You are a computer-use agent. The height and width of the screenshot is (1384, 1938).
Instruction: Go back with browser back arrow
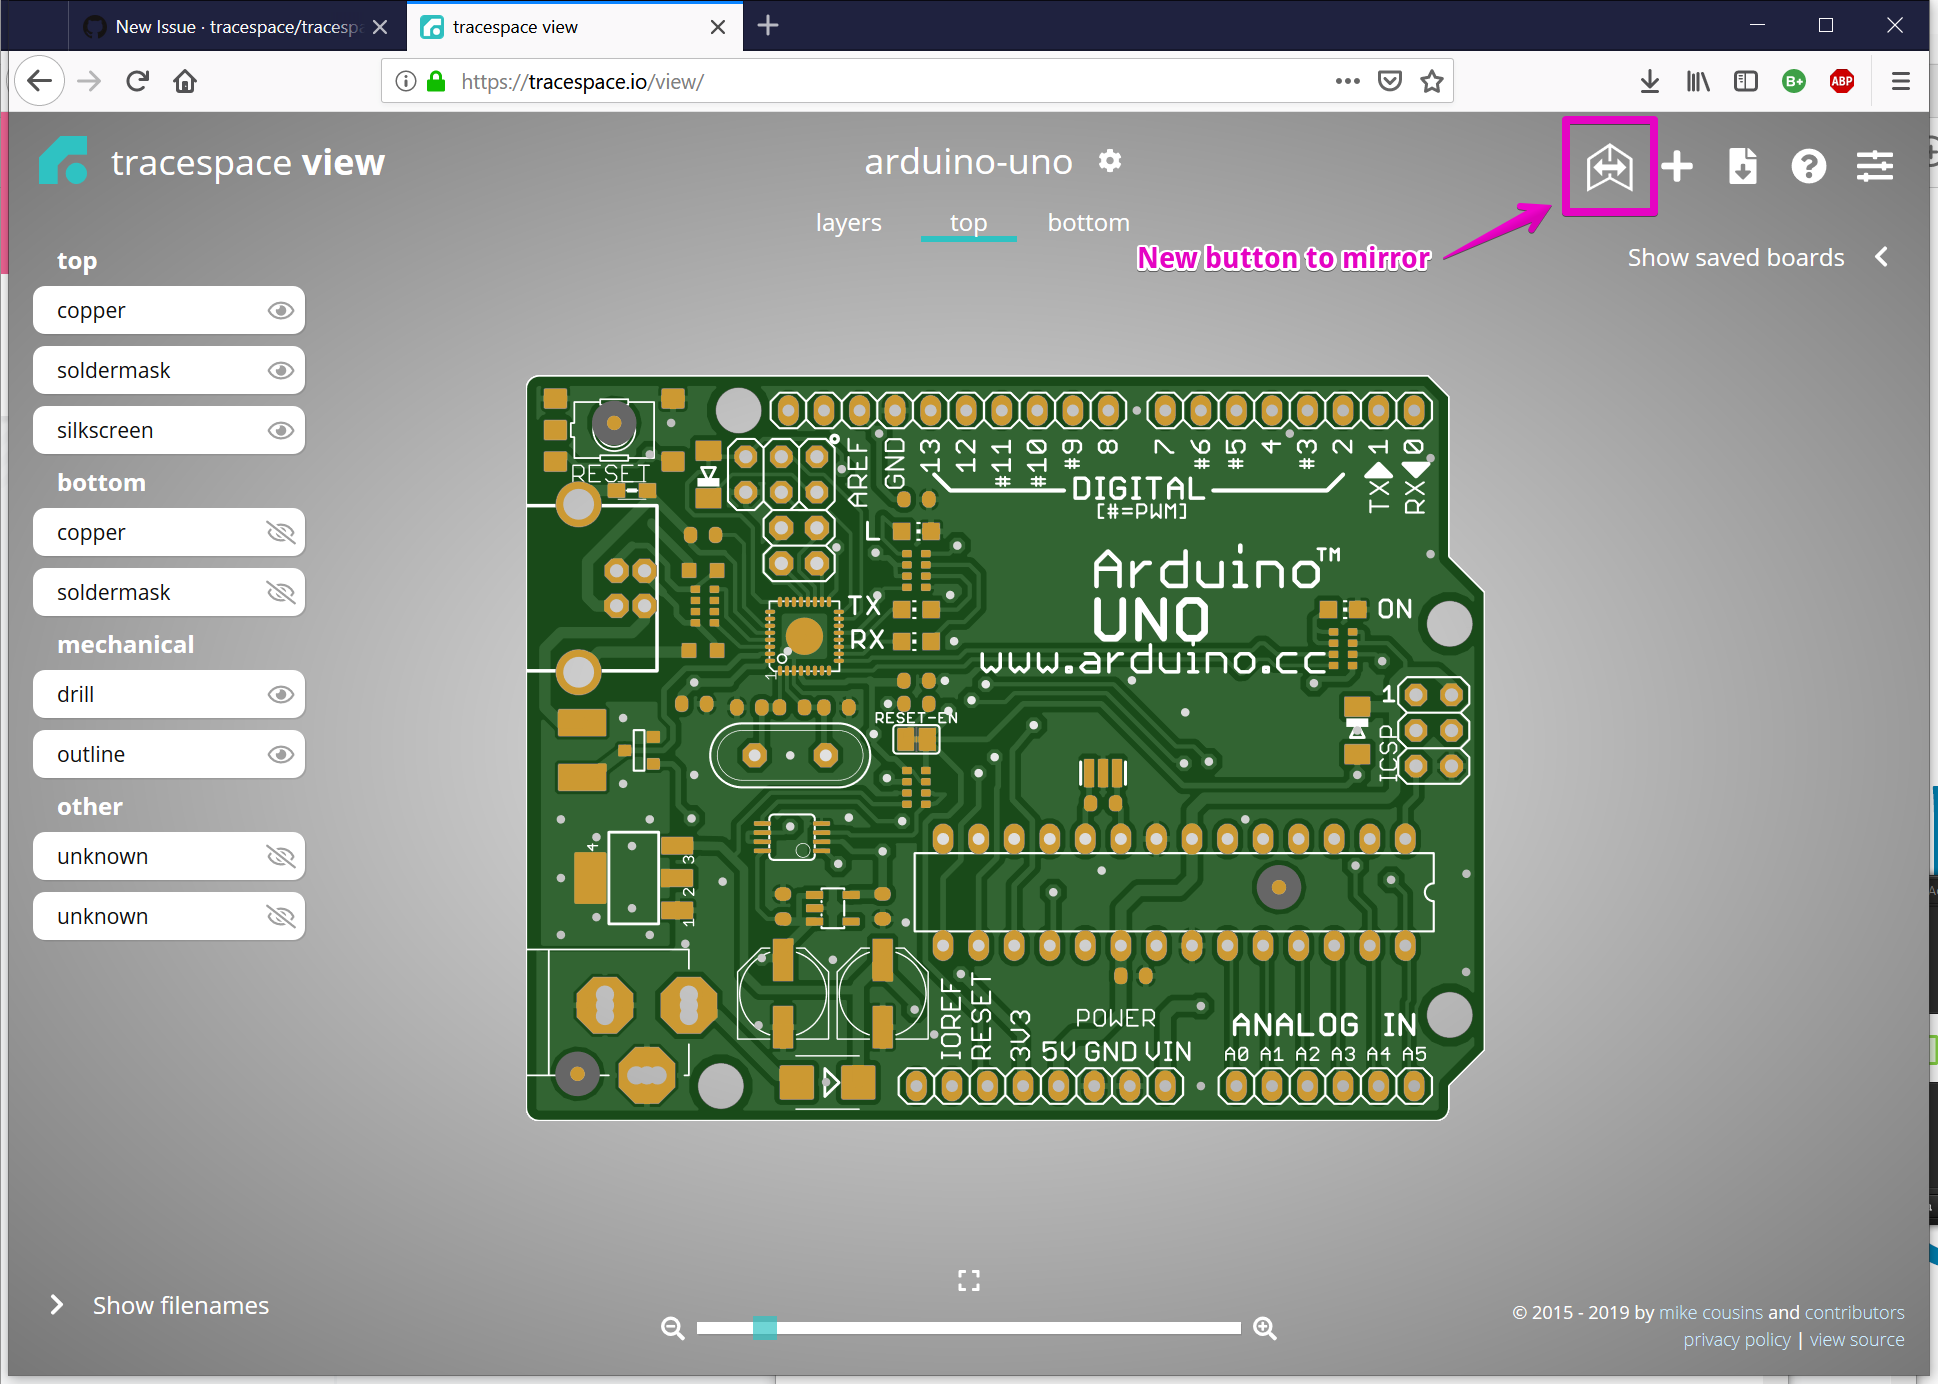[40, 81]
